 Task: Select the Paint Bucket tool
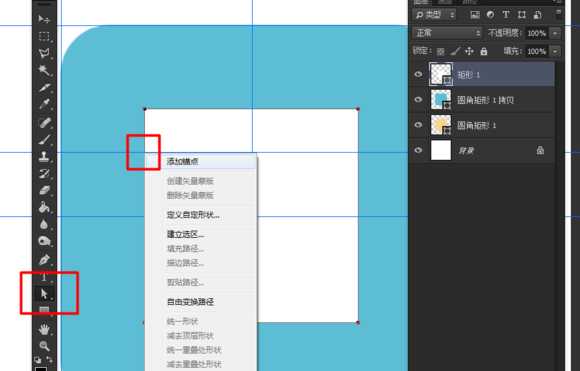click(x=44, y=207)
